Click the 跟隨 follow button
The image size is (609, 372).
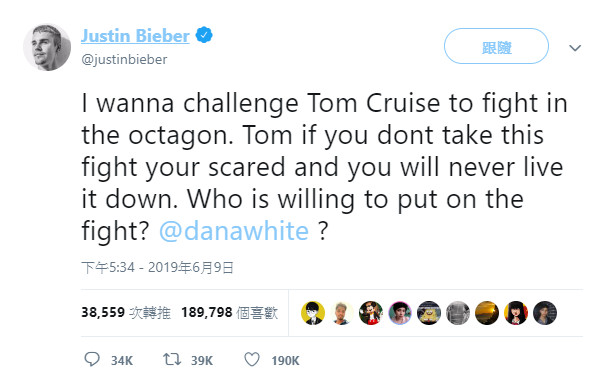pyautogui.click(x=496, y=46)
